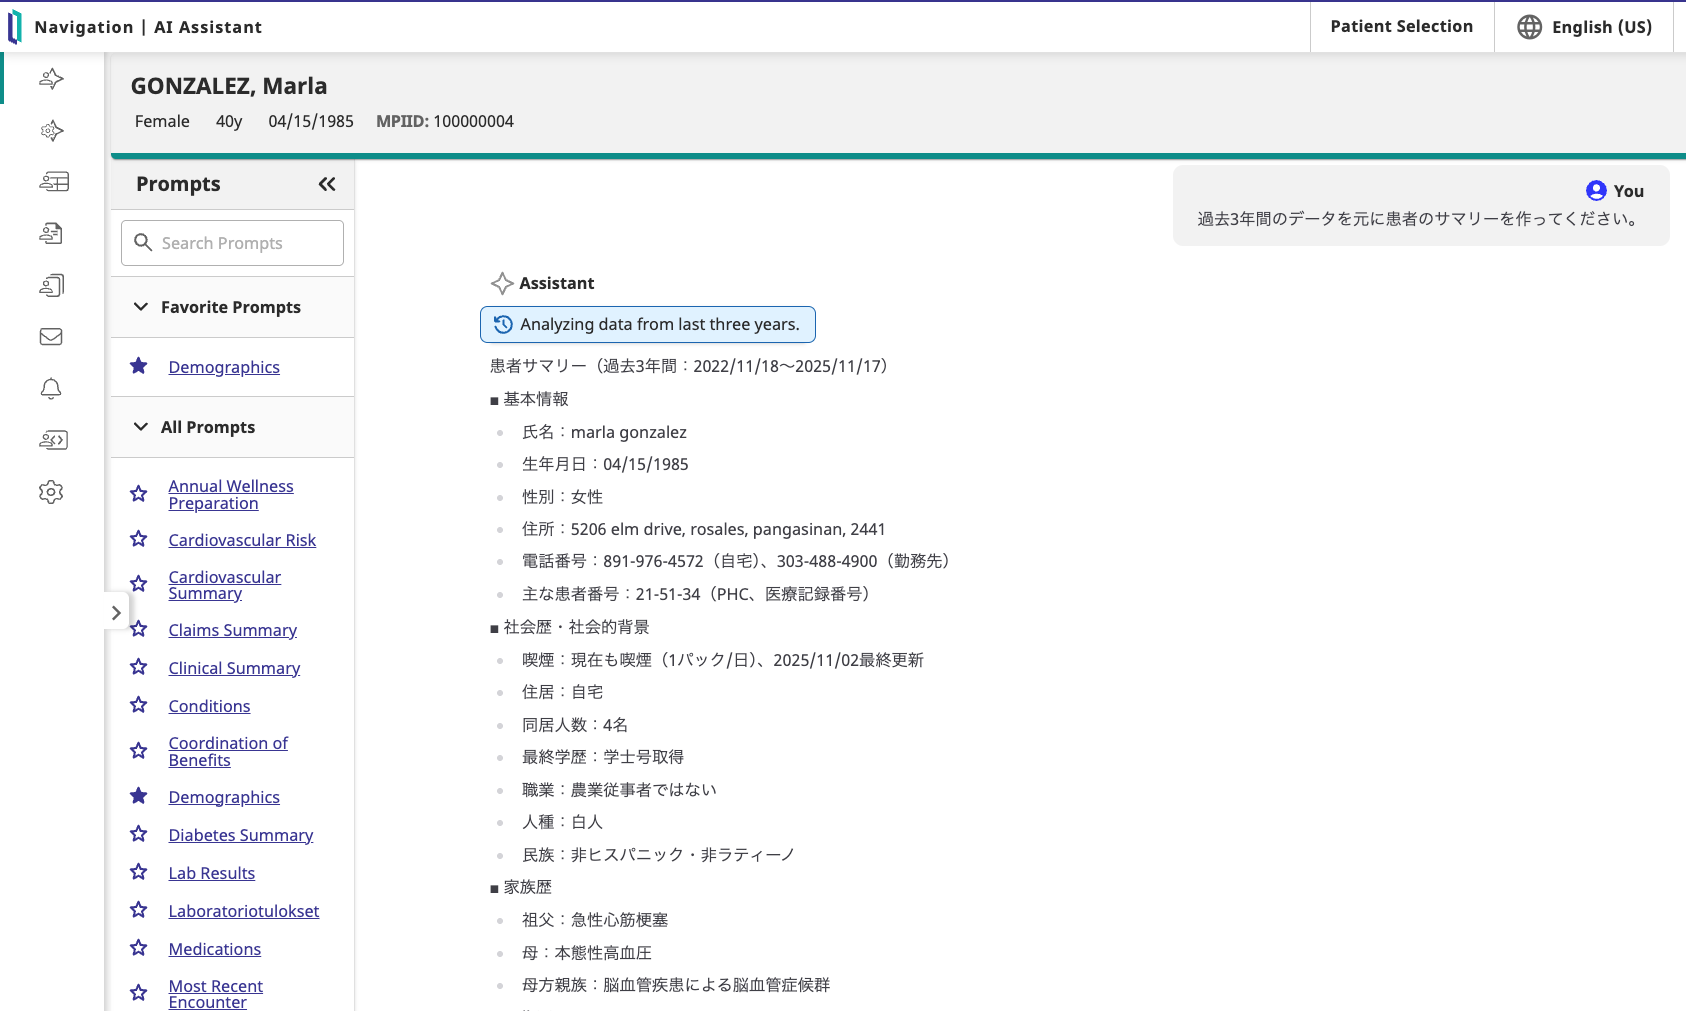The width and height of the screenshot is (1686, 1011).
Task: Unfavorite the Demographics prompt star
Action: click(138, 366)
